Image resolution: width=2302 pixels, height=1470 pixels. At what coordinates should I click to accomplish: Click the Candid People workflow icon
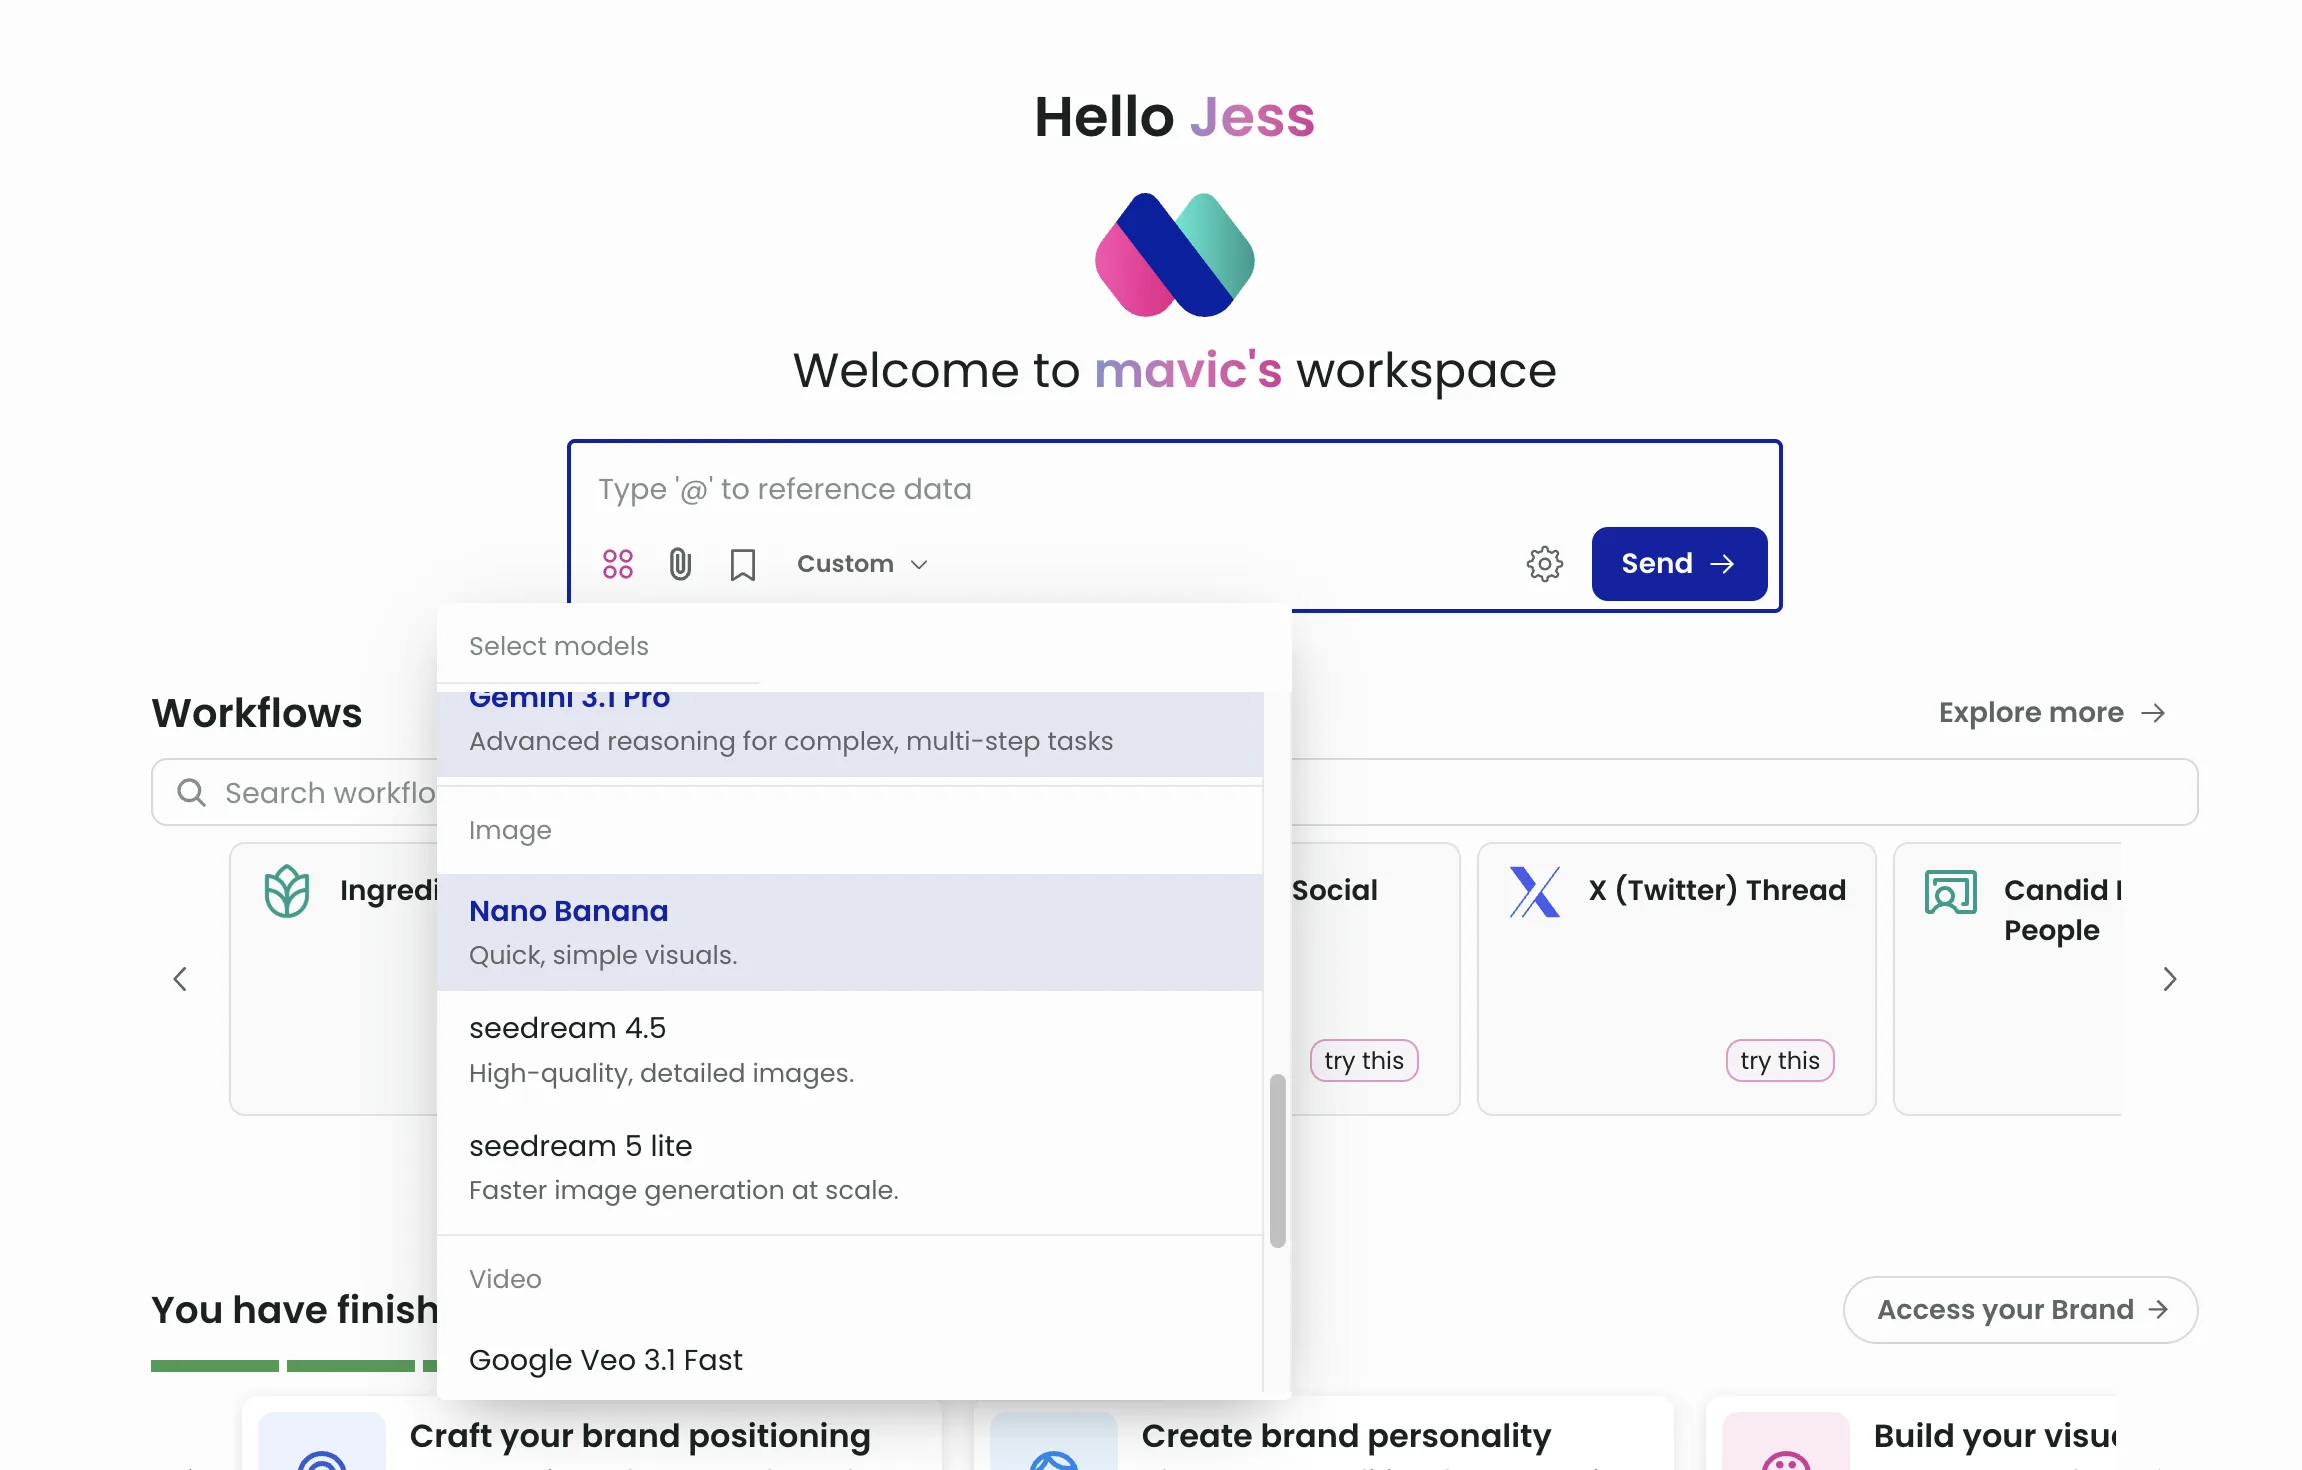tap(1951, 892)
